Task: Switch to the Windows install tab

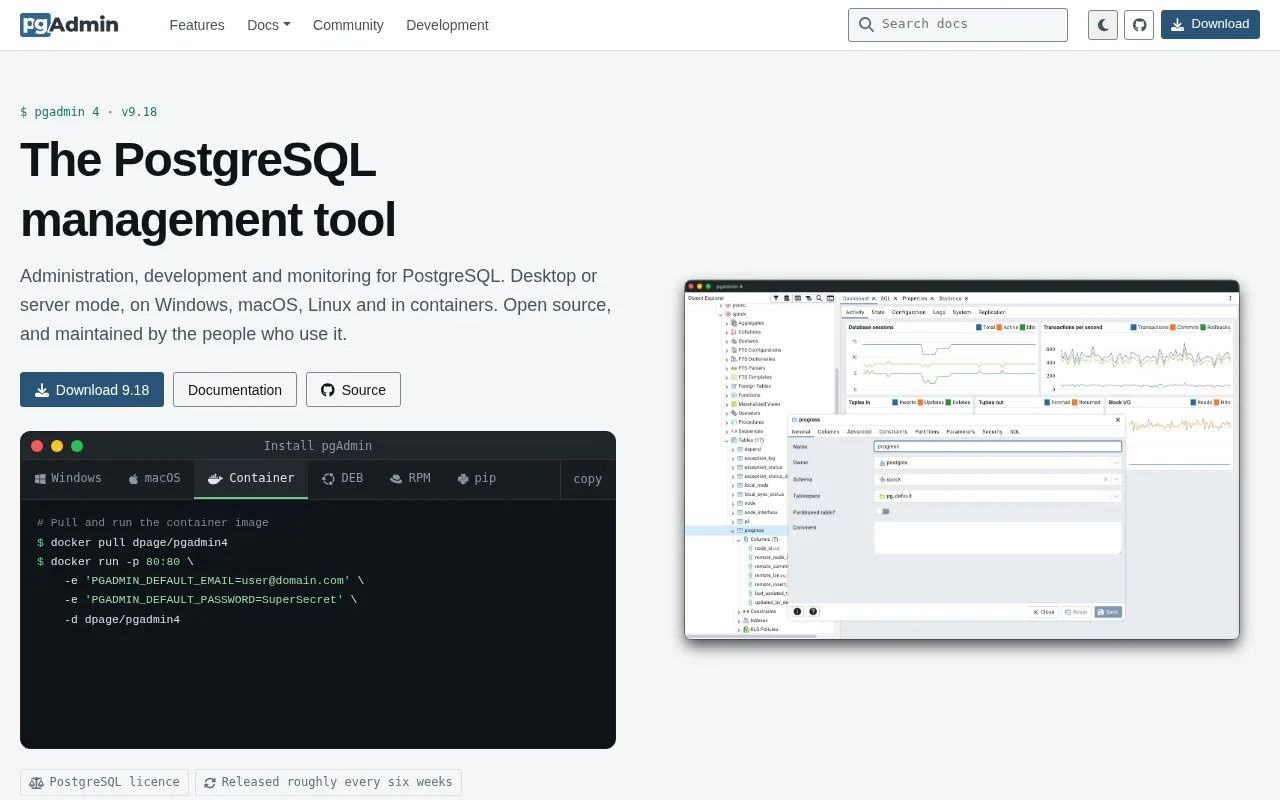Action: click(x=68, y=479)
